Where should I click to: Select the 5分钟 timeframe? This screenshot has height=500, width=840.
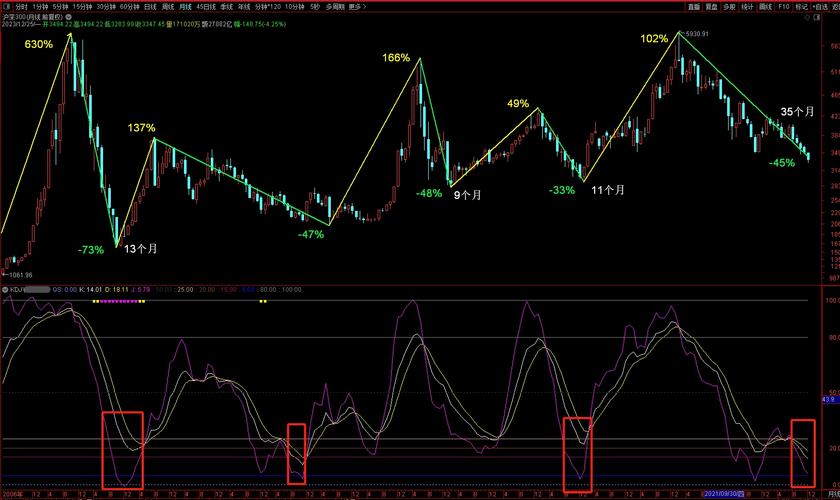(60, 6)
